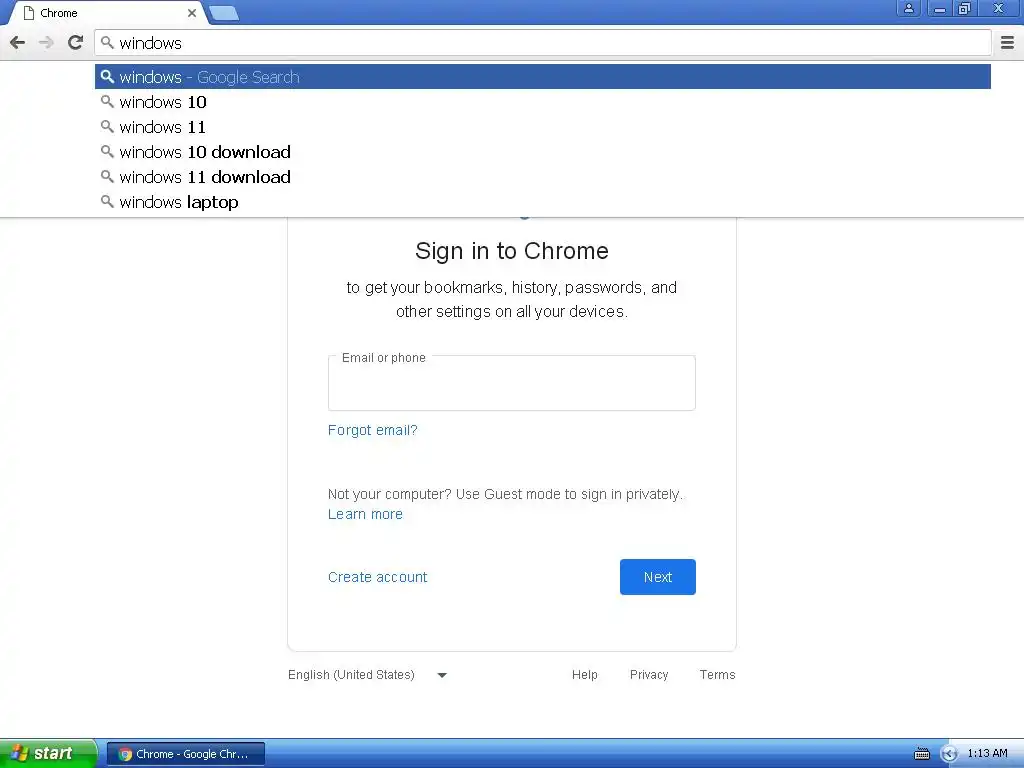
Task: Click the blue Next button
Action: click(x=658, y=577)
